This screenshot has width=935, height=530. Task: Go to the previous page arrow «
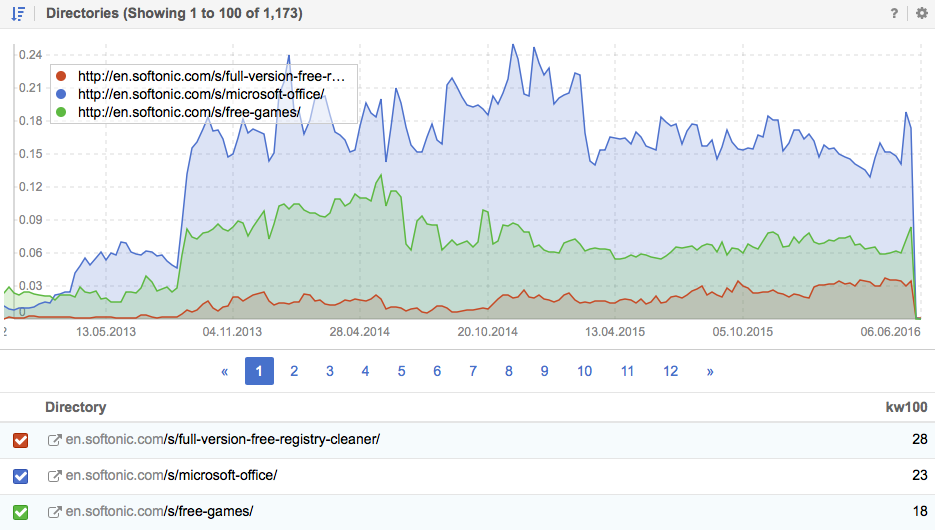pyautogui.click(x=224, y=371)
